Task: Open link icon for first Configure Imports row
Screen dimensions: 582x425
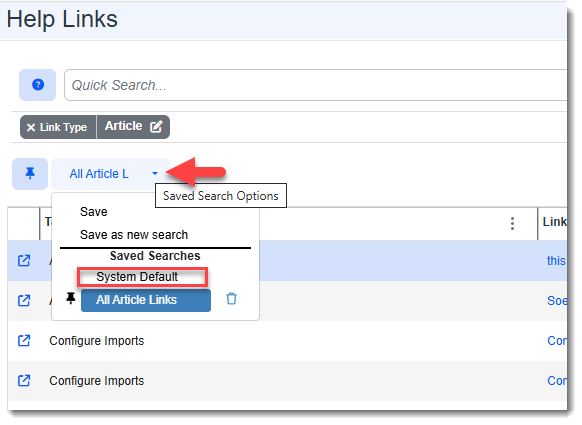Action: click(24, 340)
